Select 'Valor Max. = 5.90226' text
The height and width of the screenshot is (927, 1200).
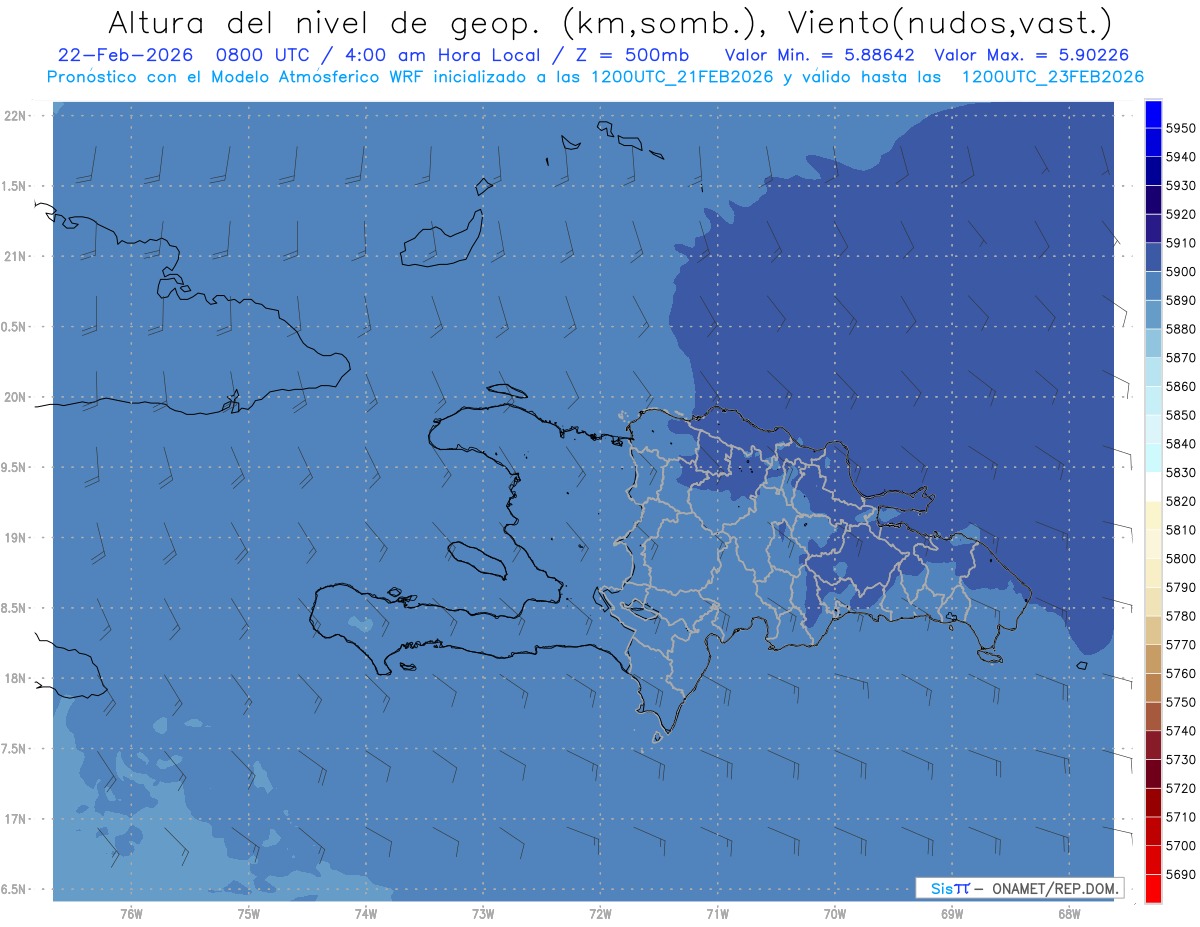[x=1031, y=54]
